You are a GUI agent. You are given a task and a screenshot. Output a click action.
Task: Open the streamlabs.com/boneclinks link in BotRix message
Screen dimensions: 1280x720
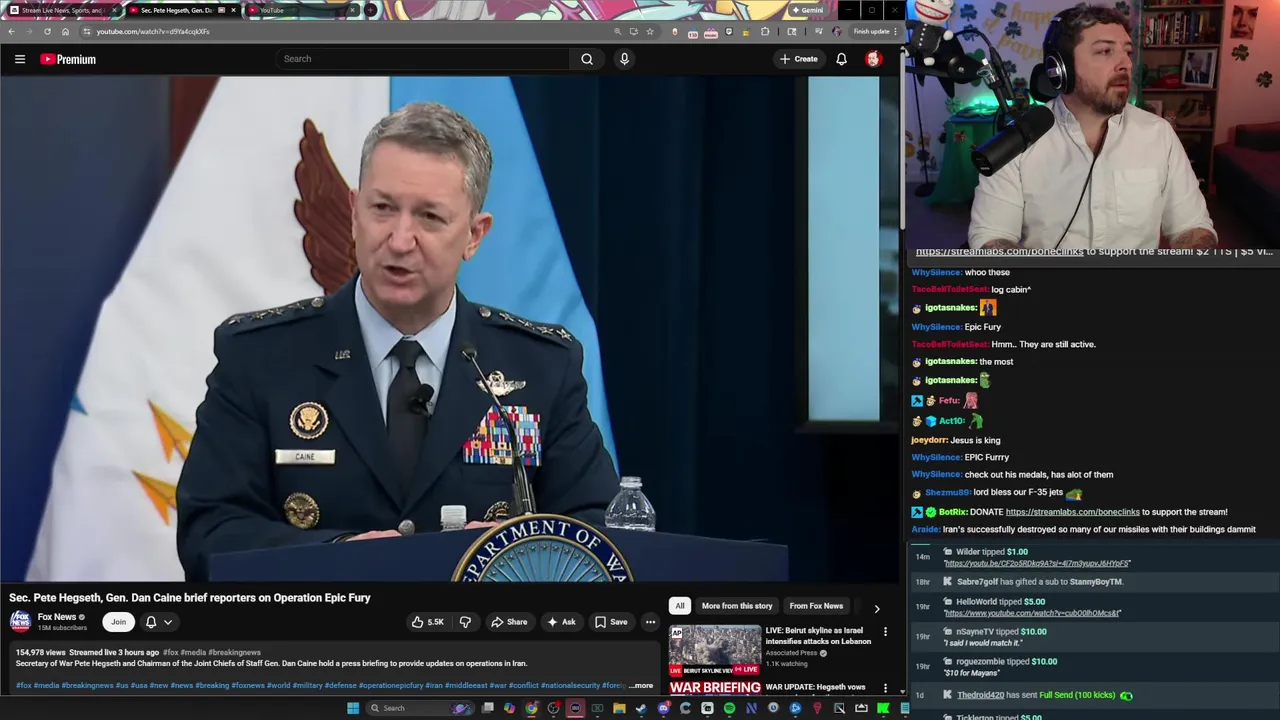pos(1072,512)
